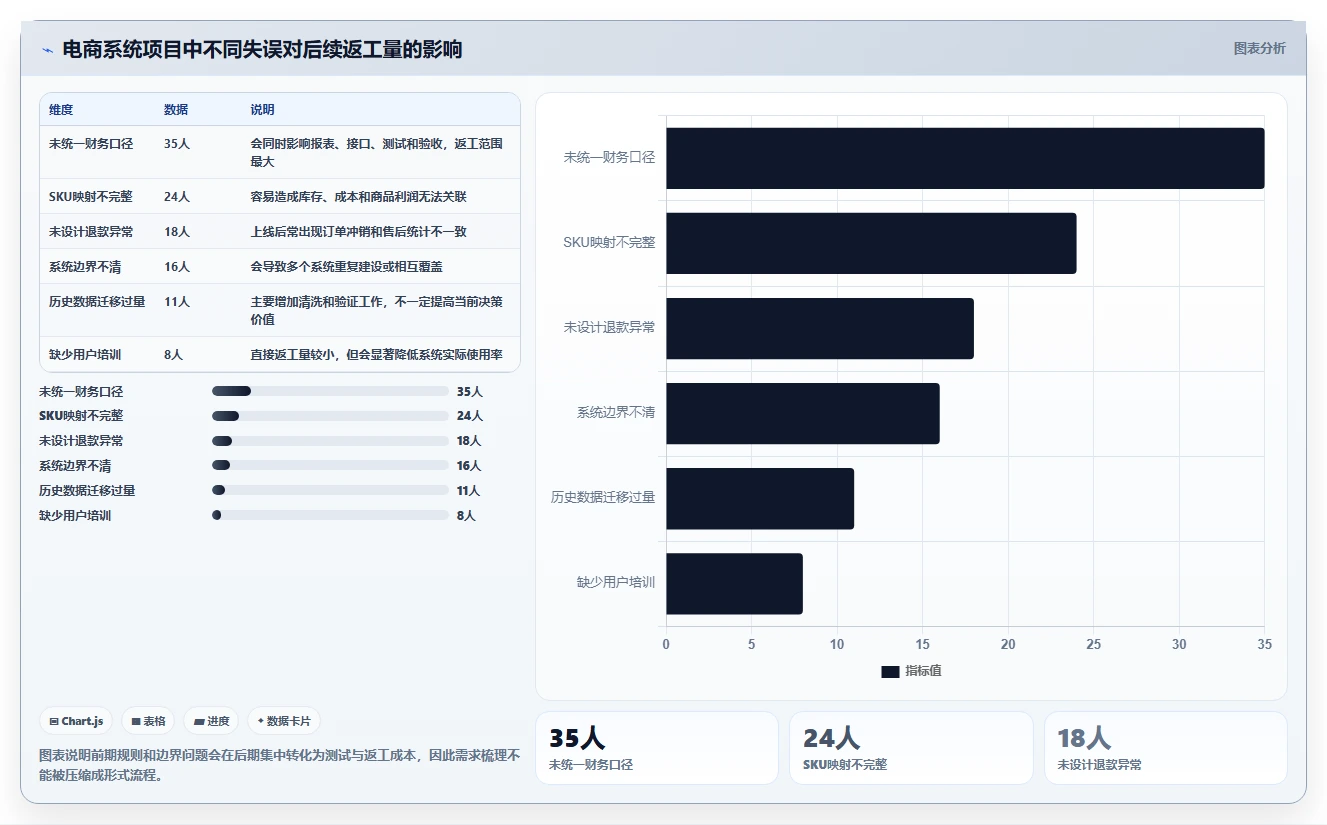
Task: Click the x-axis tick label 35
Action: pos(1264,645)
